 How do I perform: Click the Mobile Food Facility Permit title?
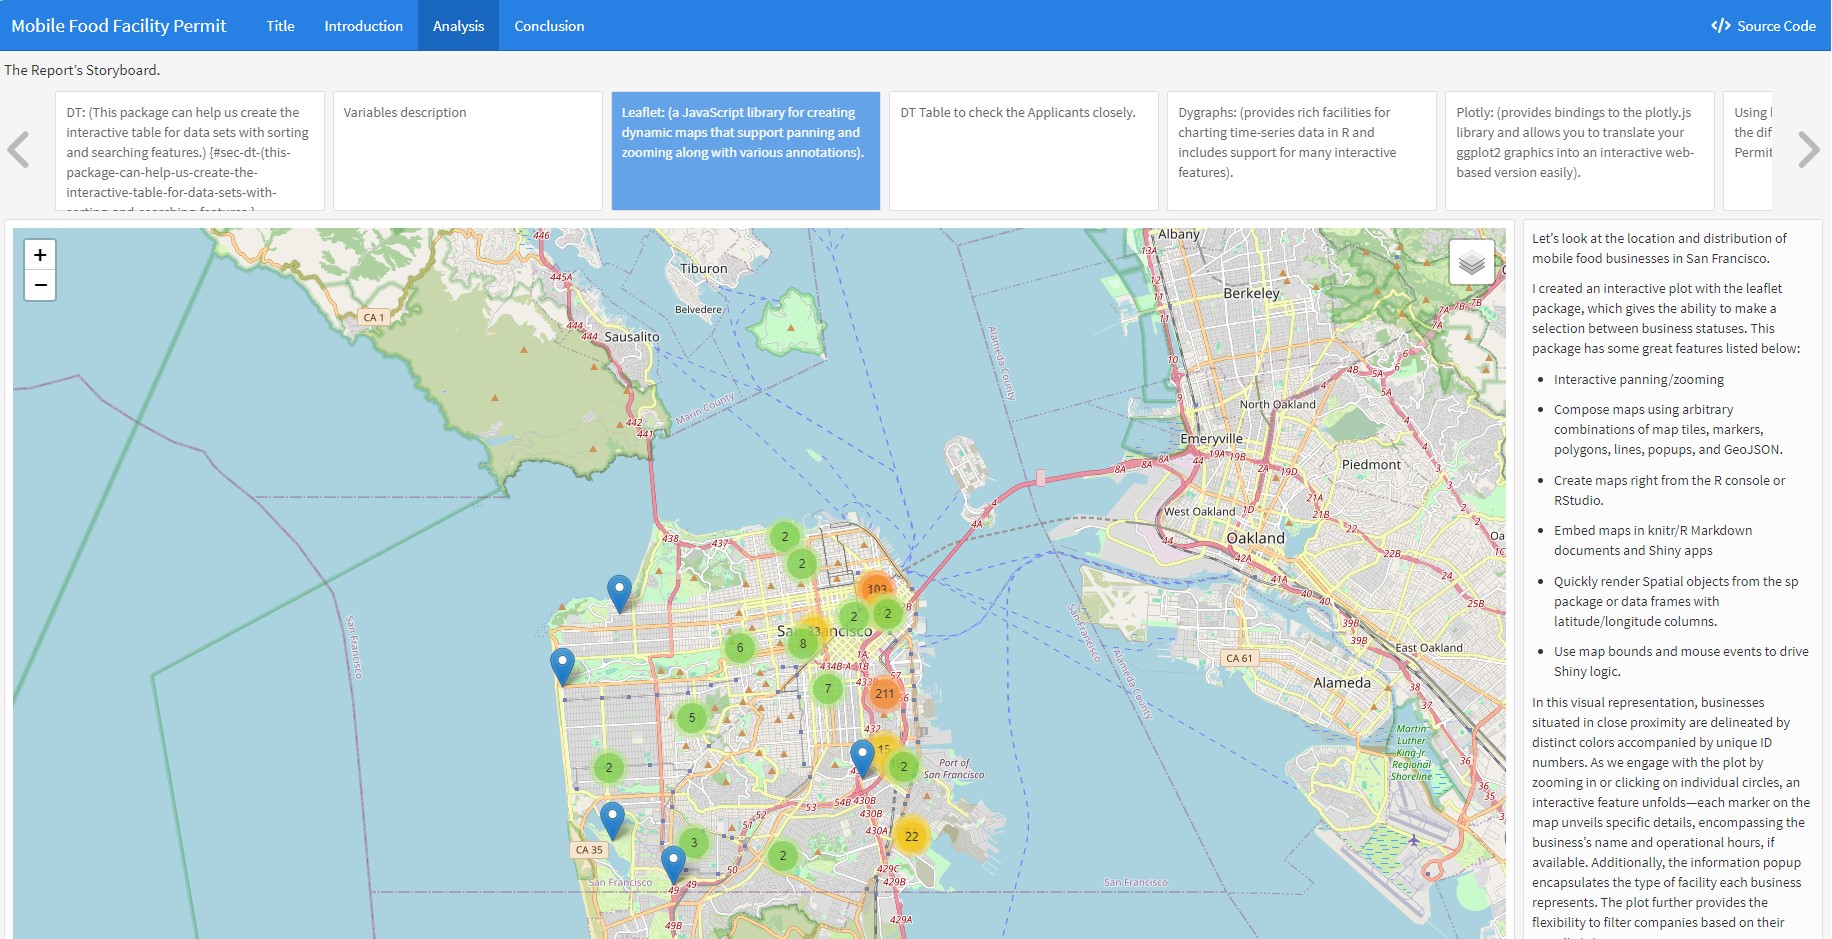point(119,26)
